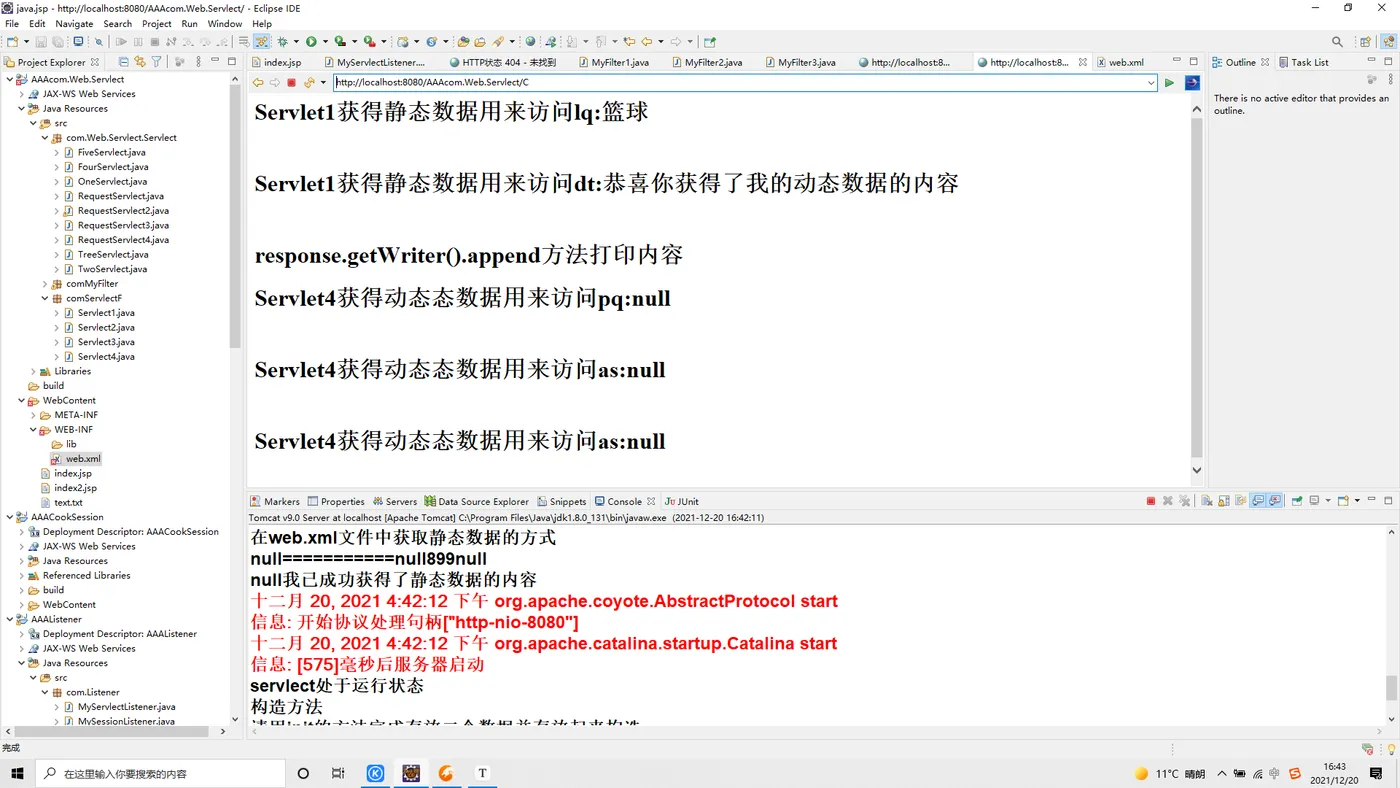
Task: Click the Open Perspective icon
Action: 1365,42
